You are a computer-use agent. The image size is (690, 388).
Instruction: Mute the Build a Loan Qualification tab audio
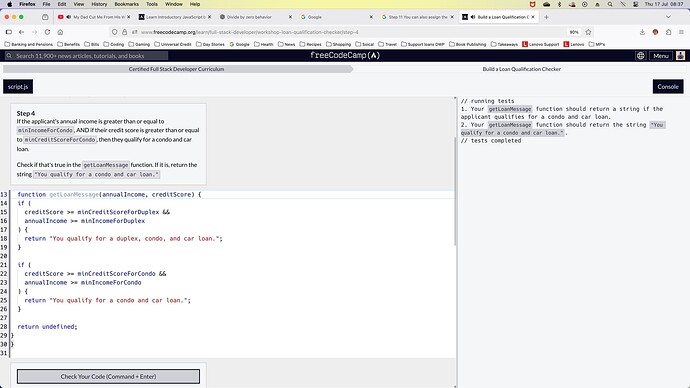(473, 17)
